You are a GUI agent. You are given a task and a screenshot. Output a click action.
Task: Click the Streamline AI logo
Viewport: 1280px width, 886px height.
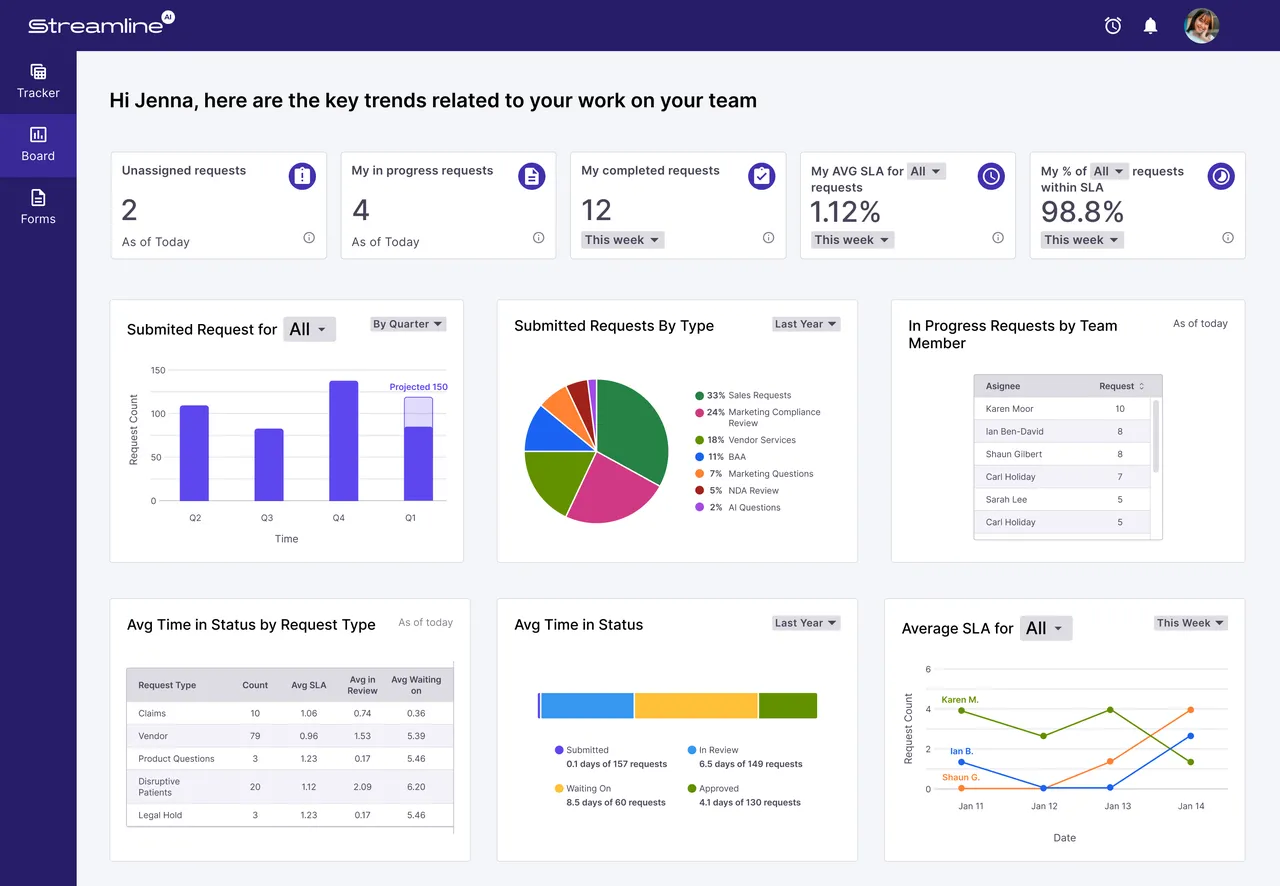coord(101,24)
